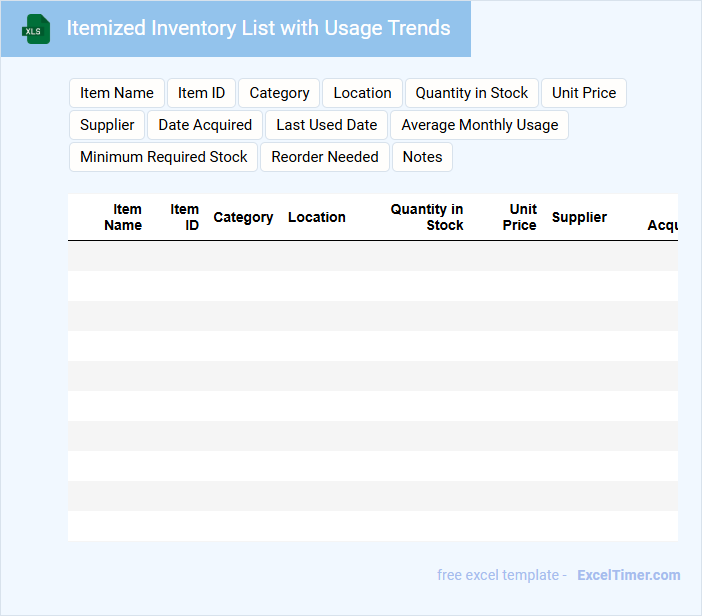
Task: Choose the Location tag
Action: (x=362, y=93)
